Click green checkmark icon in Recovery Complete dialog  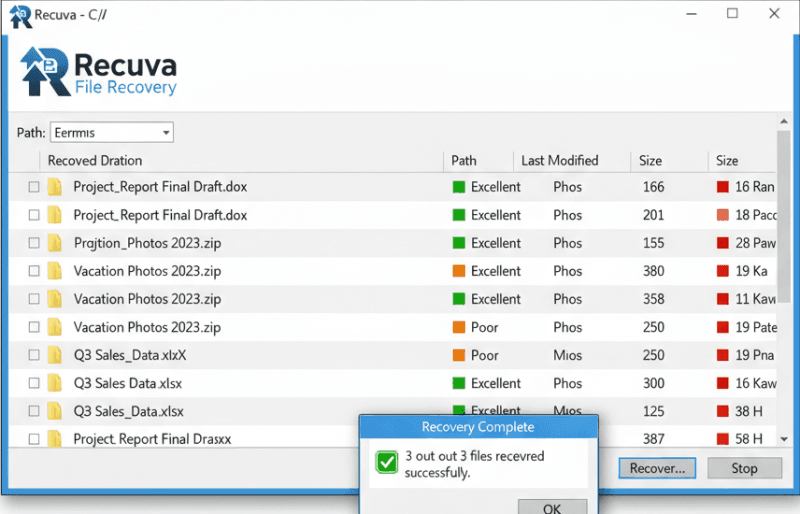click(386, 461)
